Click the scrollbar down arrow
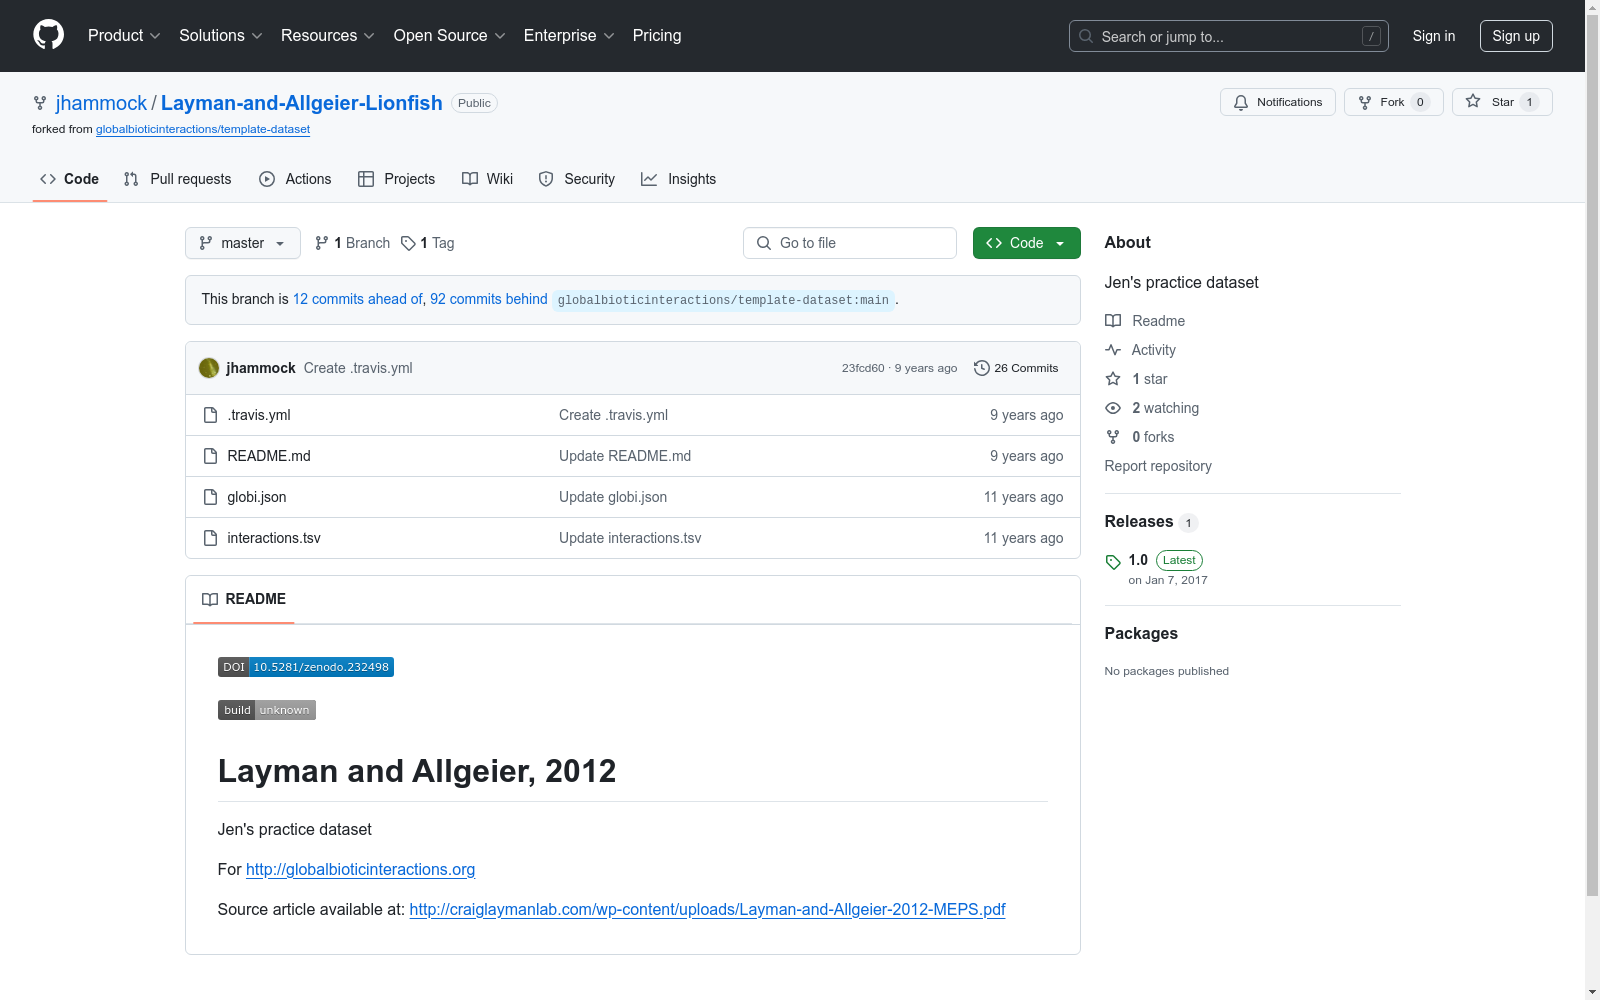The width and height of the screenshot is (1600, 1000). 1592,992
